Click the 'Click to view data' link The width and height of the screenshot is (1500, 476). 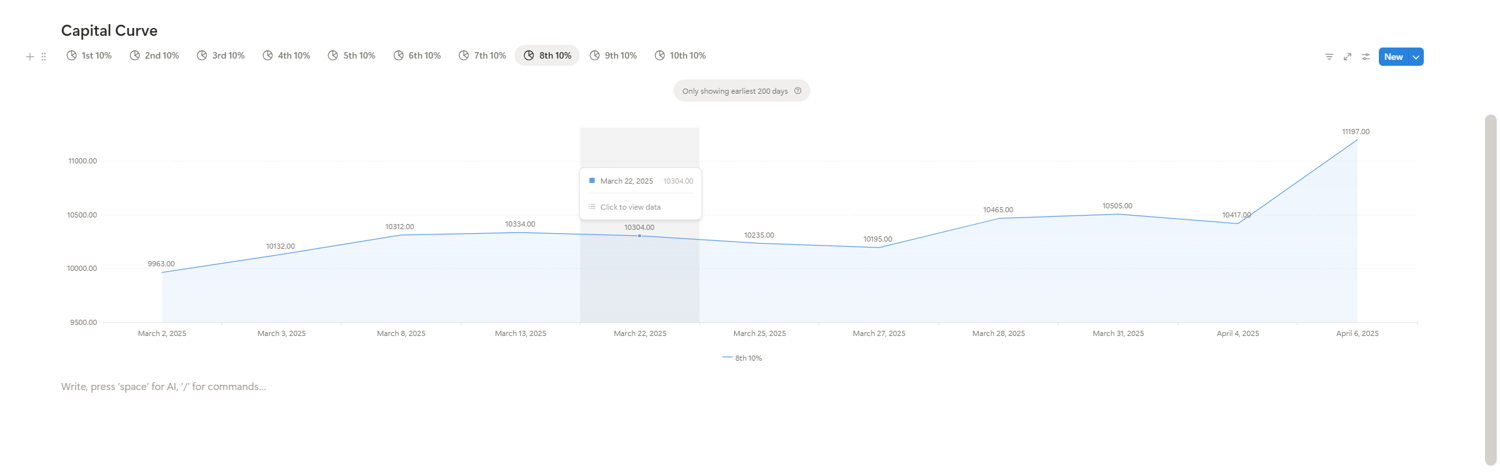point(630,207)
